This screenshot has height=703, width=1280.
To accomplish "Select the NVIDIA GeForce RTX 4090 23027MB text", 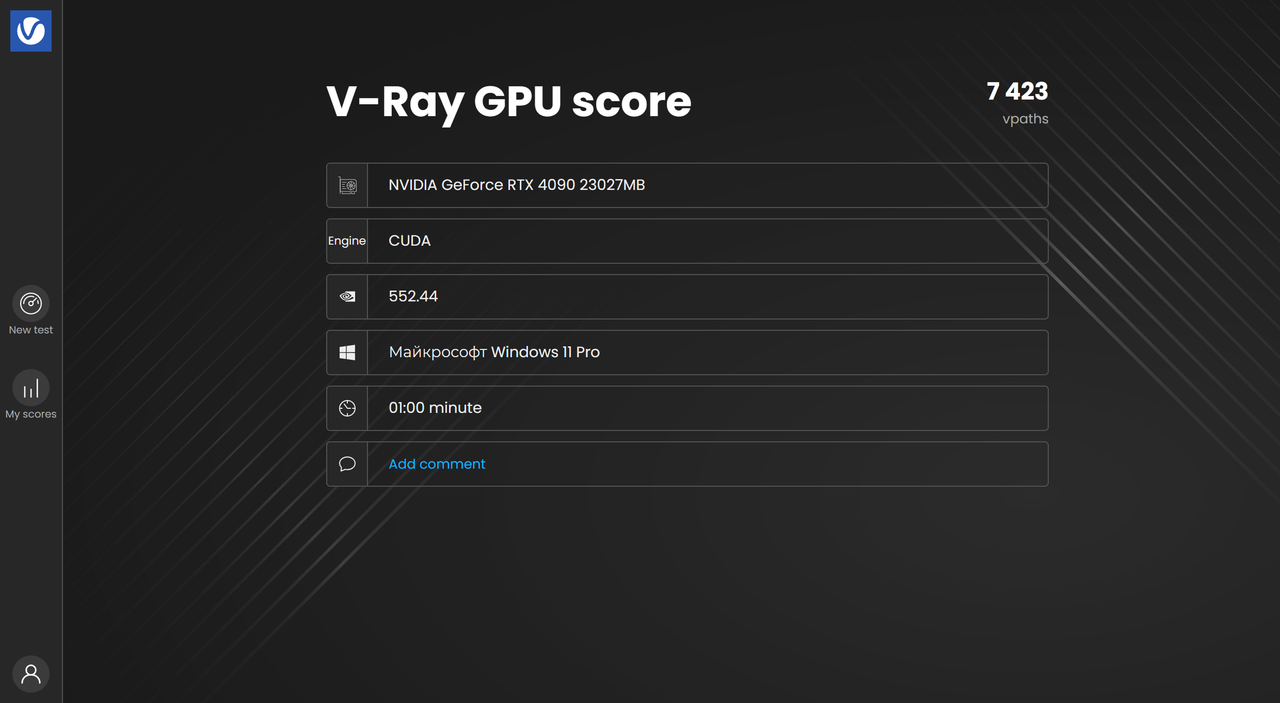I will (x=517, y=185).
